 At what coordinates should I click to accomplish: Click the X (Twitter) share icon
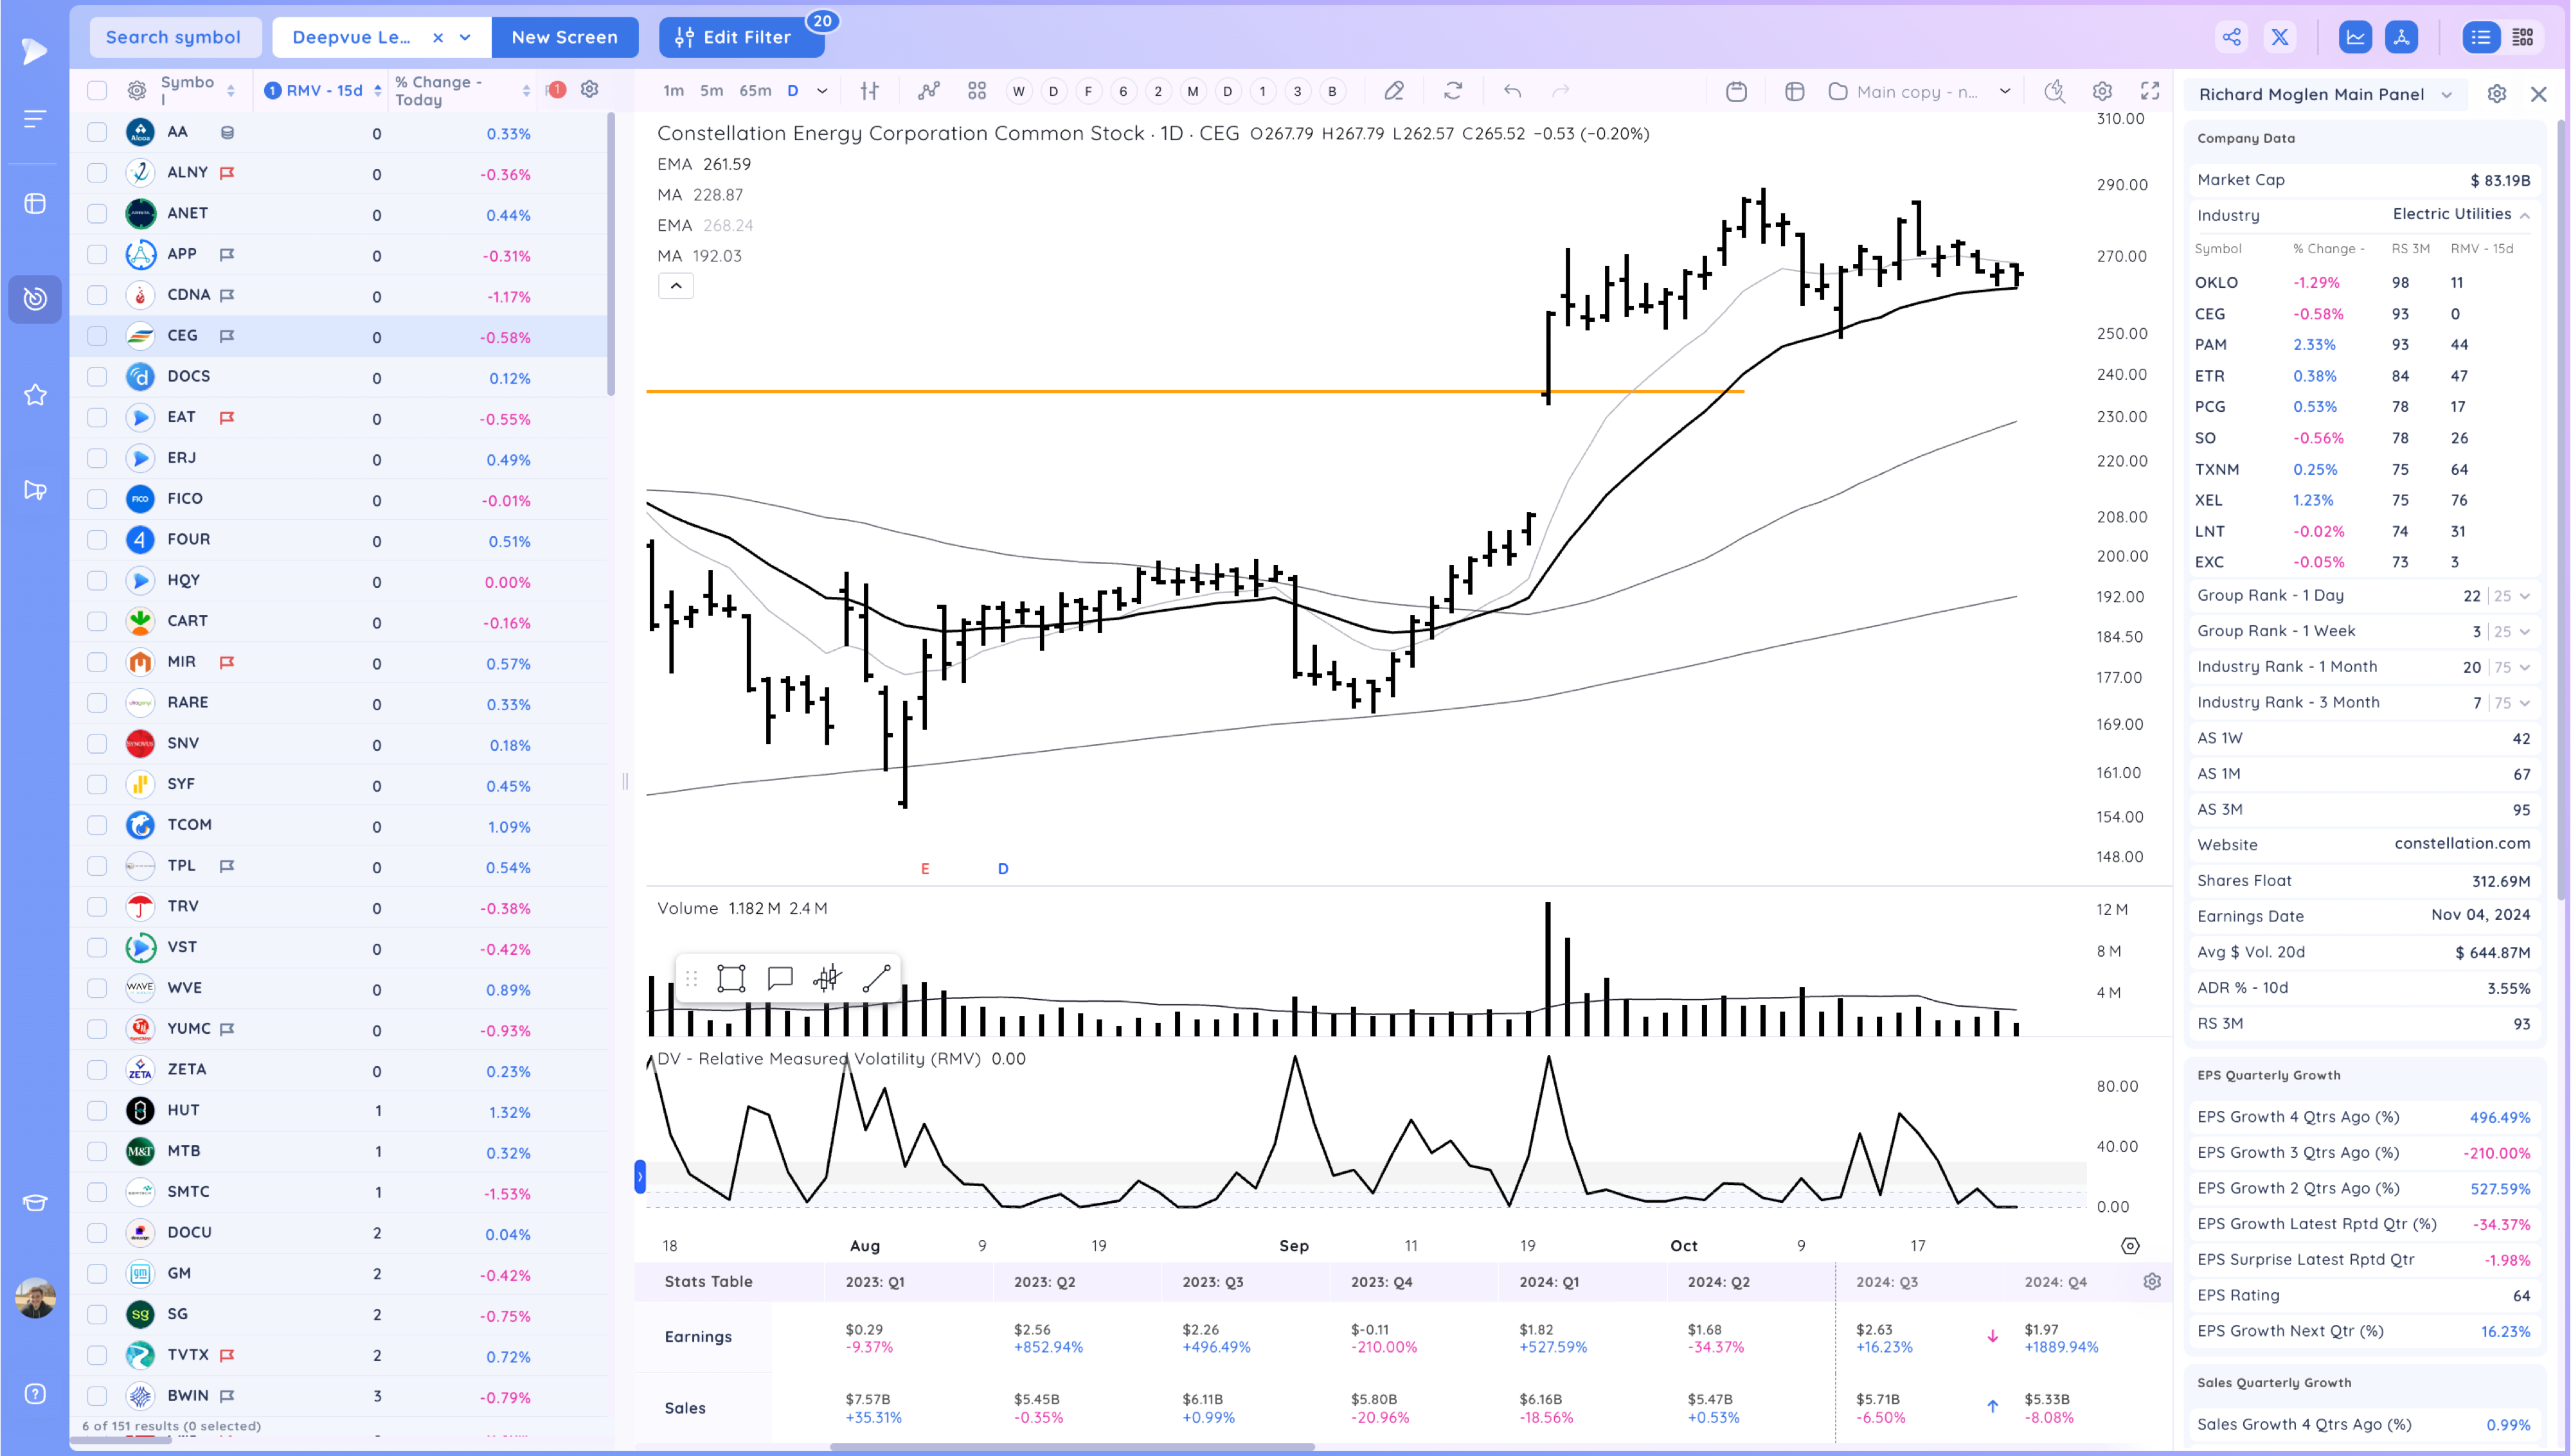point(2279,37)
